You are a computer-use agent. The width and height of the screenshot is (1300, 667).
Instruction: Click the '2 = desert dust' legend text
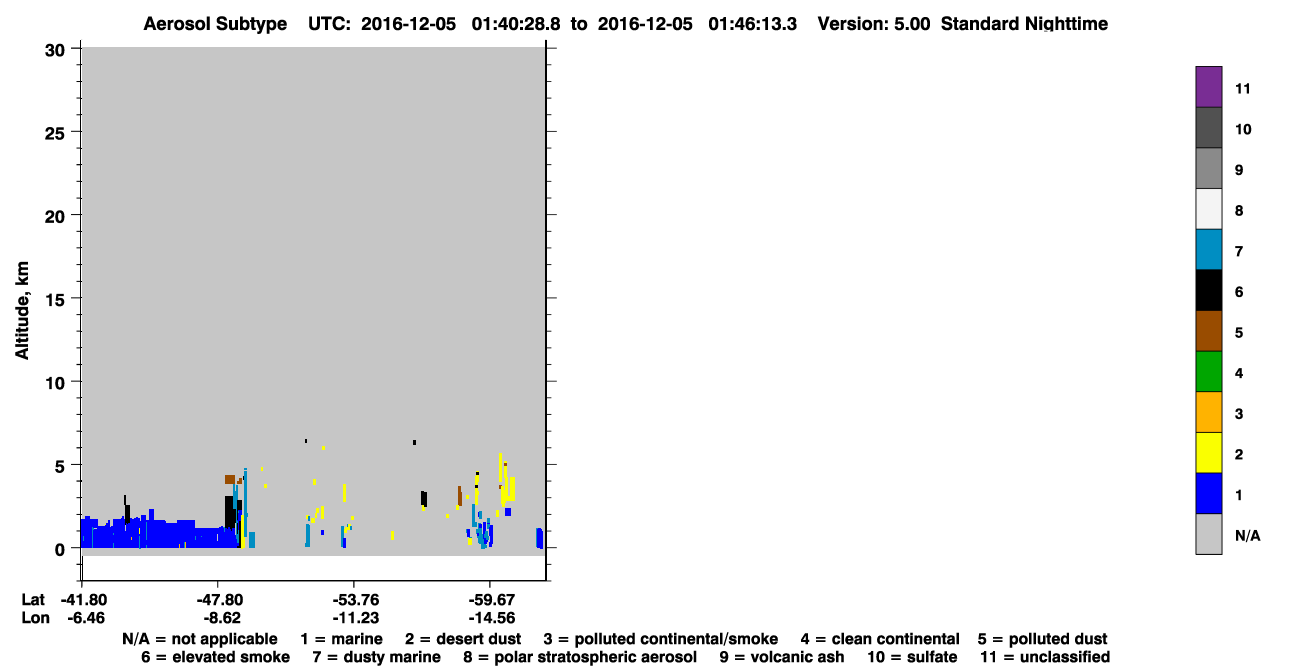[463, 639]
